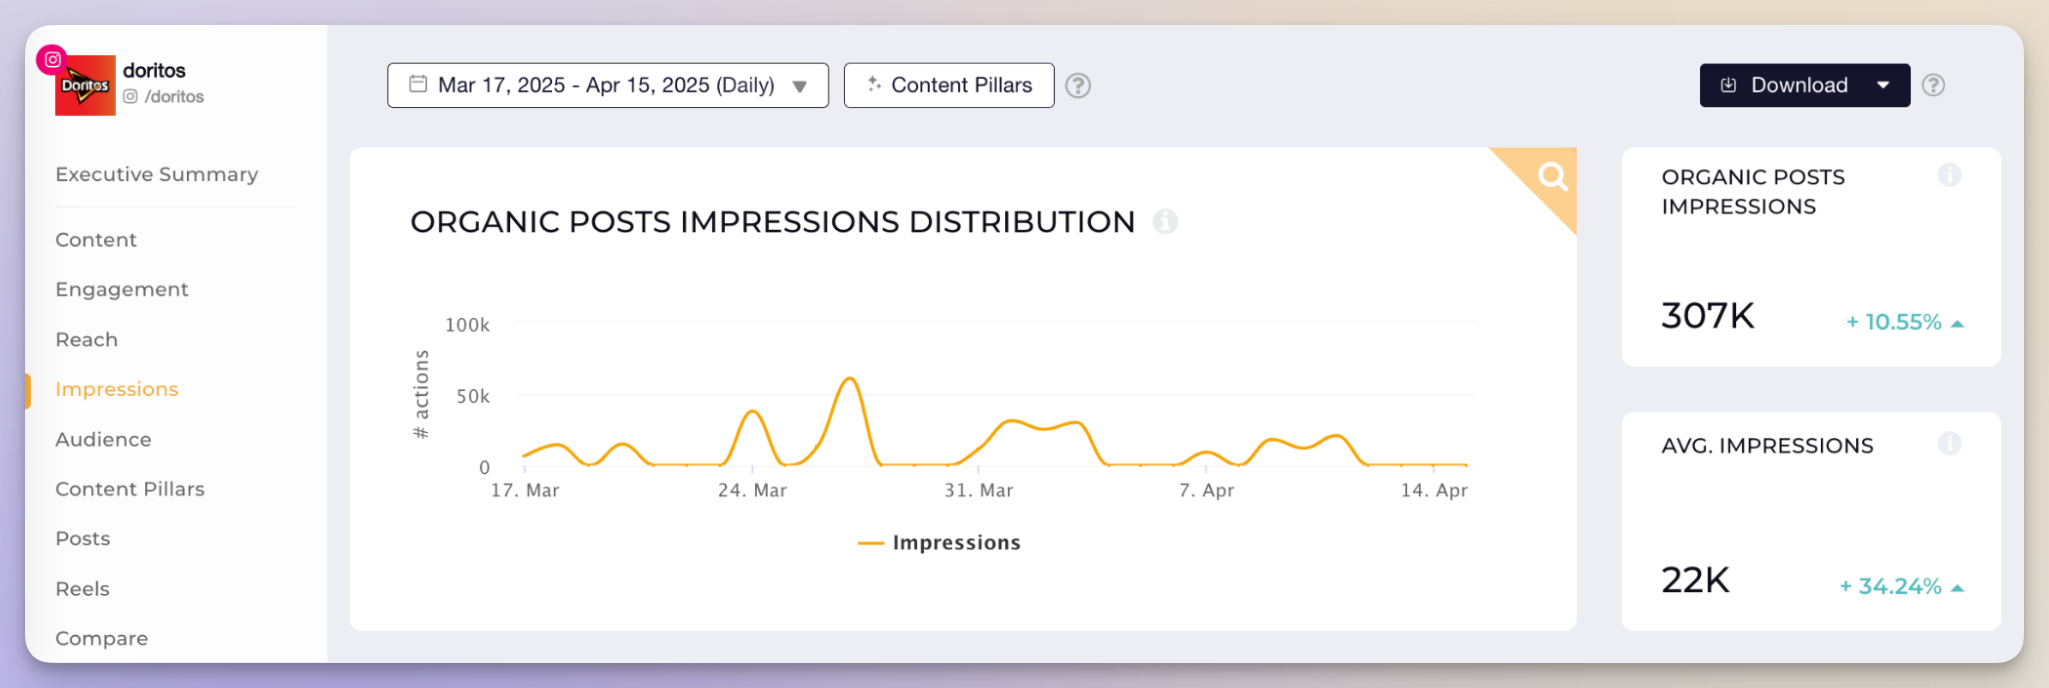Screen dimensions: 2049x688
Task: Show info for Organic Posts Impressions Distribution
Action: [x=1165, y=221]
